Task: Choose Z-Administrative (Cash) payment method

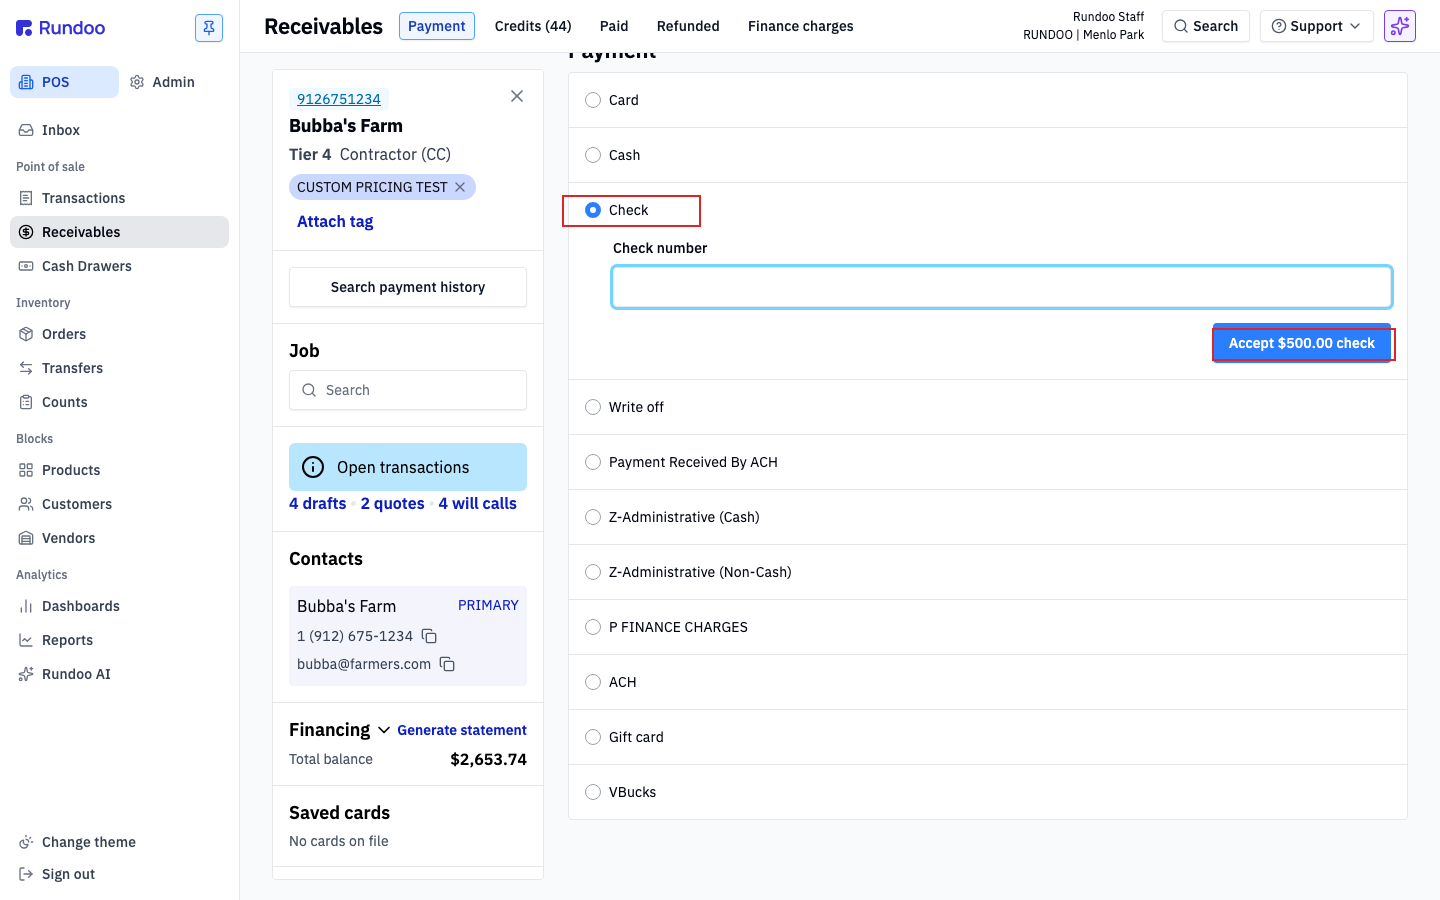Action: pyautogui.click(x=593, y=517)
